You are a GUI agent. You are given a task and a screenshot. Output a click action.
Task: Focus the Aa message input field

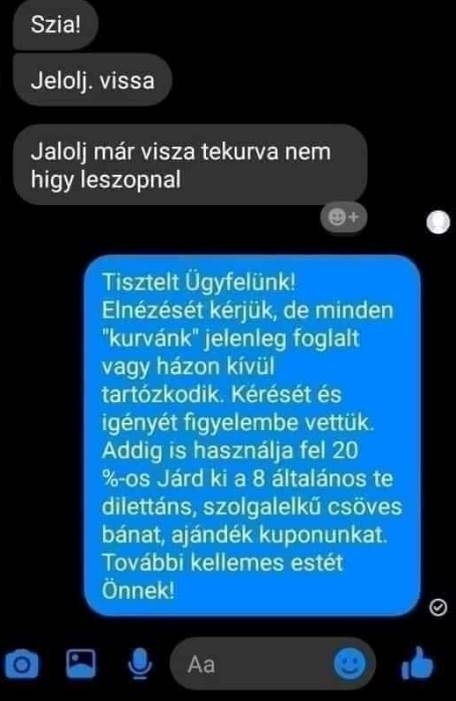pos(273,664)
